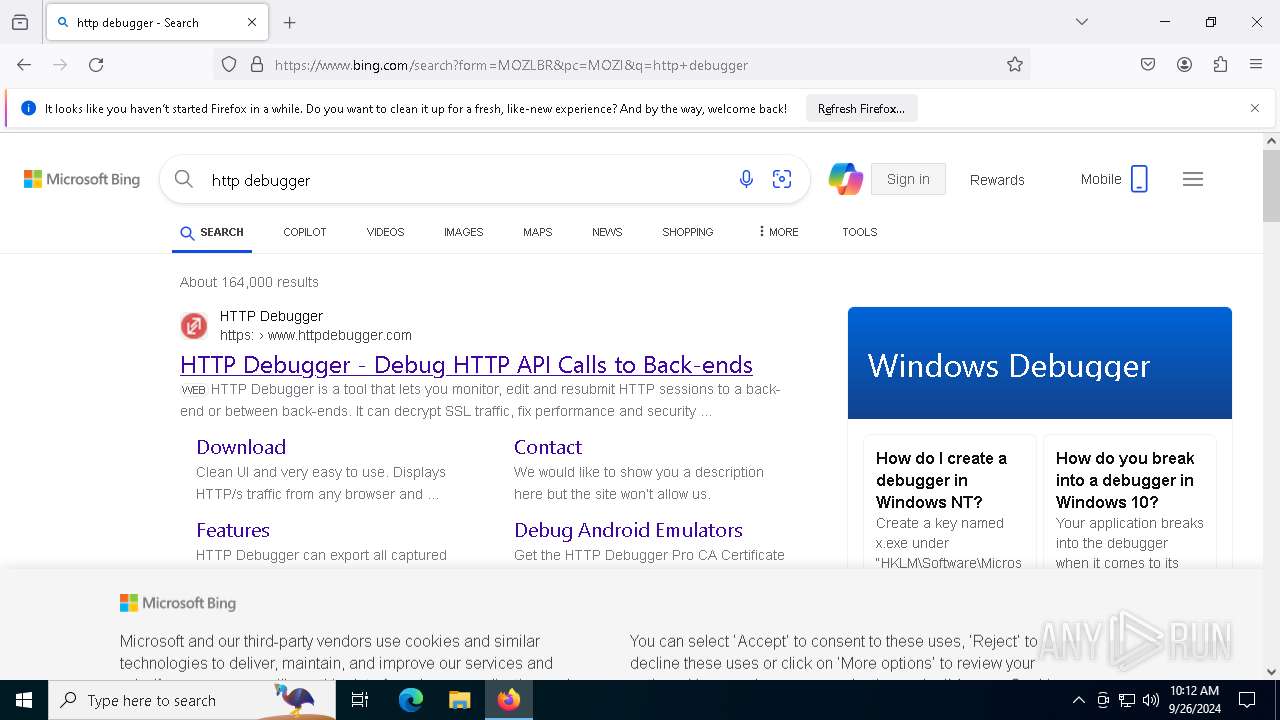1280x720 pixels.
Task: Open tracking protection shield icon
Action: click(229, 65)
